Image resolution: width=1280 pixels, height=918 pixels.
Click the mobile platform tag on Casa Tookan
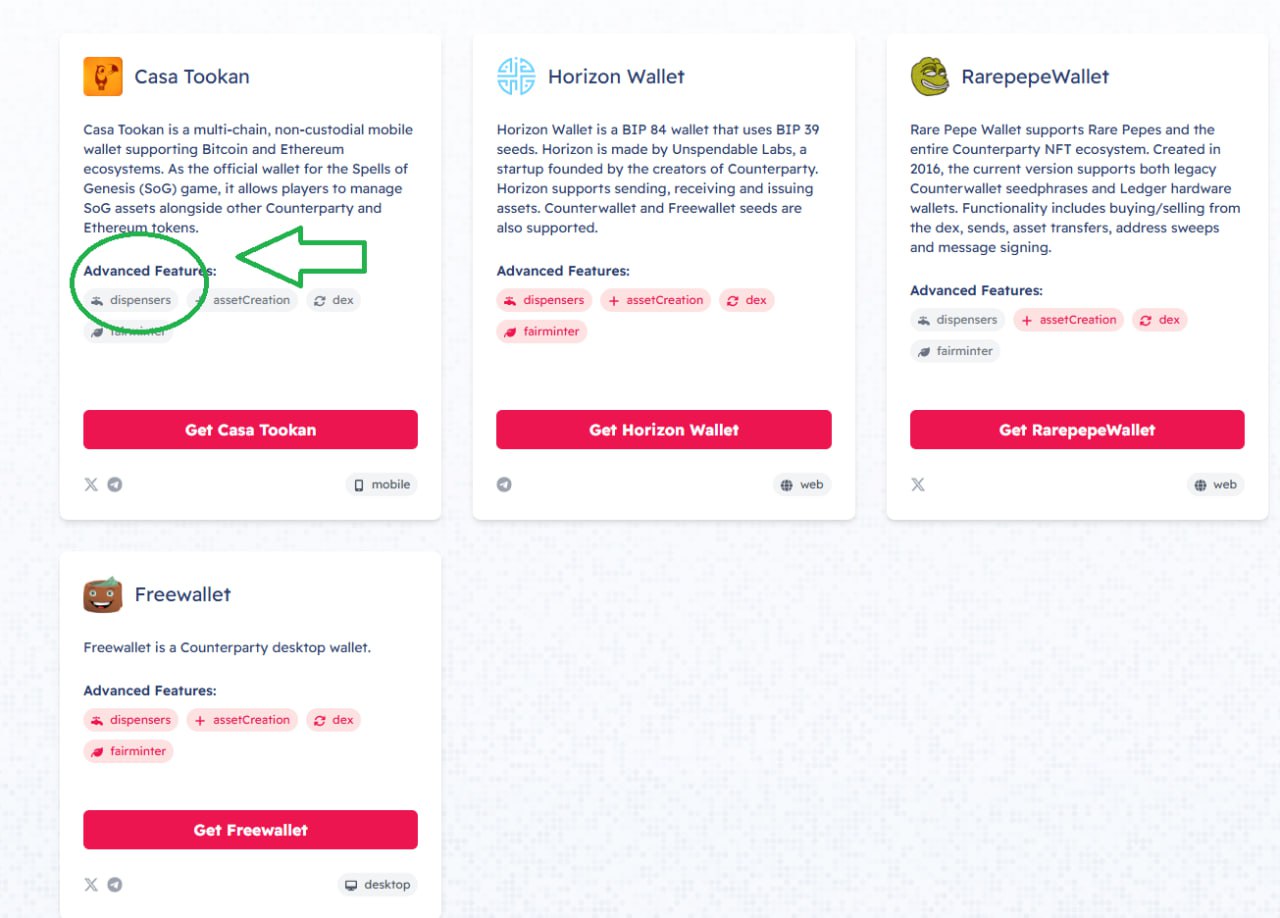coord(382,485)
